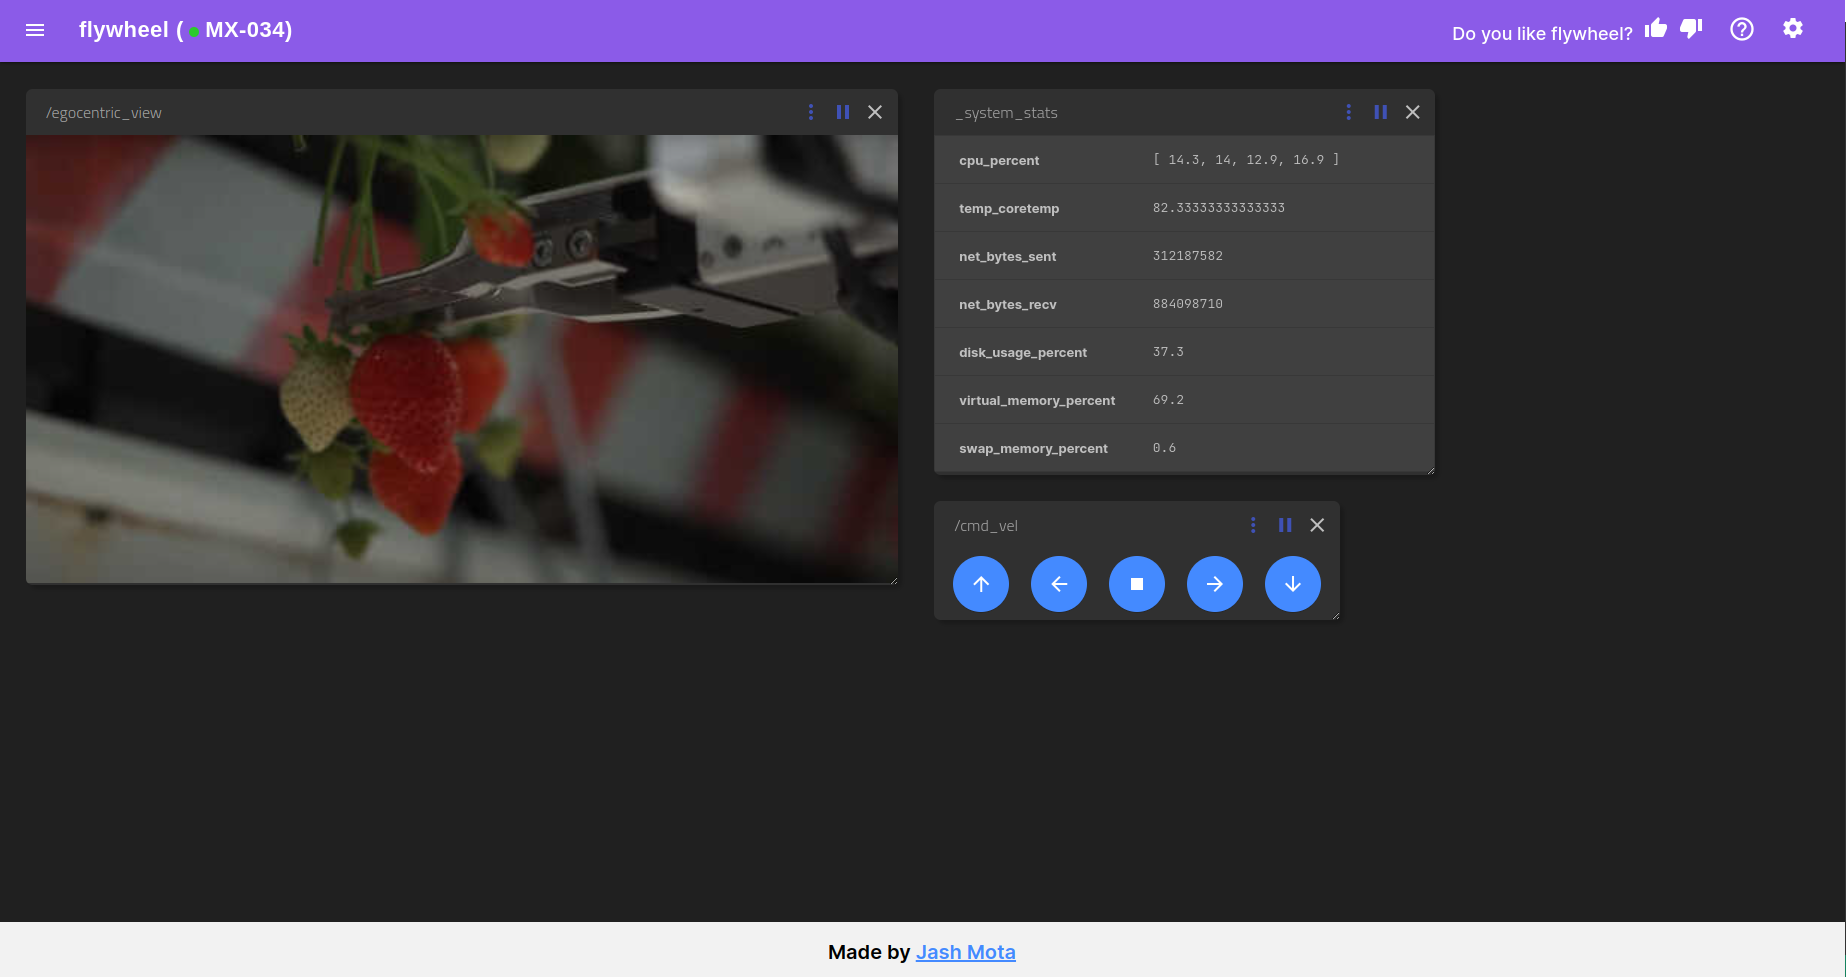Open the sidebar navigation menu

point(34,30)
